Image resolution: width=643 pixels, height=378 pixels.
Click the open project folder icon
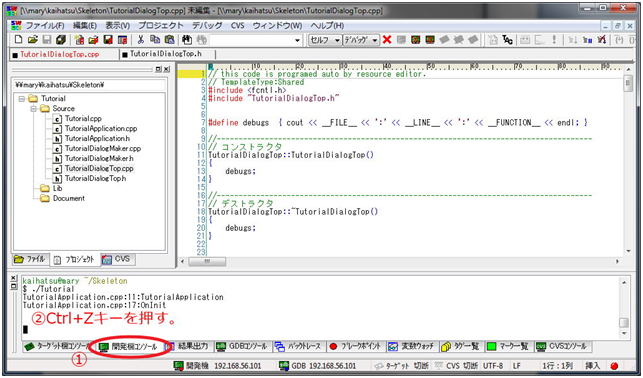click(93, 40)
